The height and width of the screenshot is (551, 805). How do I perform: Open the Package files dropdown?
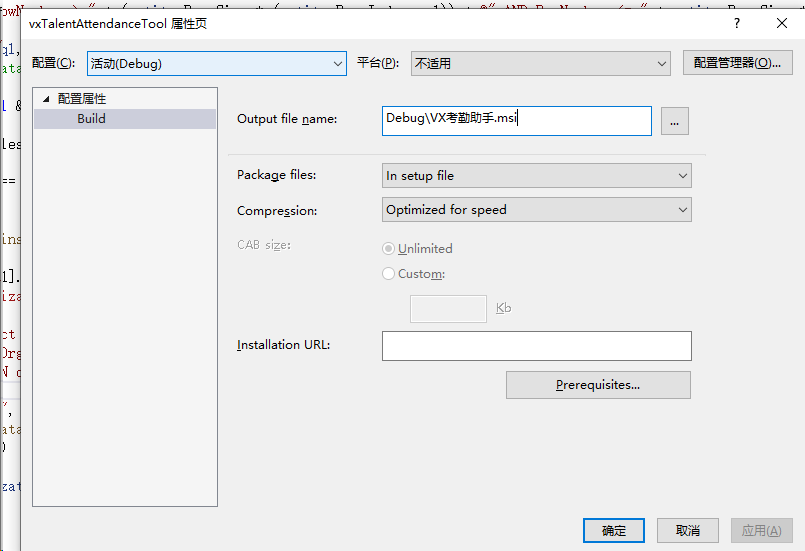pyautogui.click(x=536, y=176)
